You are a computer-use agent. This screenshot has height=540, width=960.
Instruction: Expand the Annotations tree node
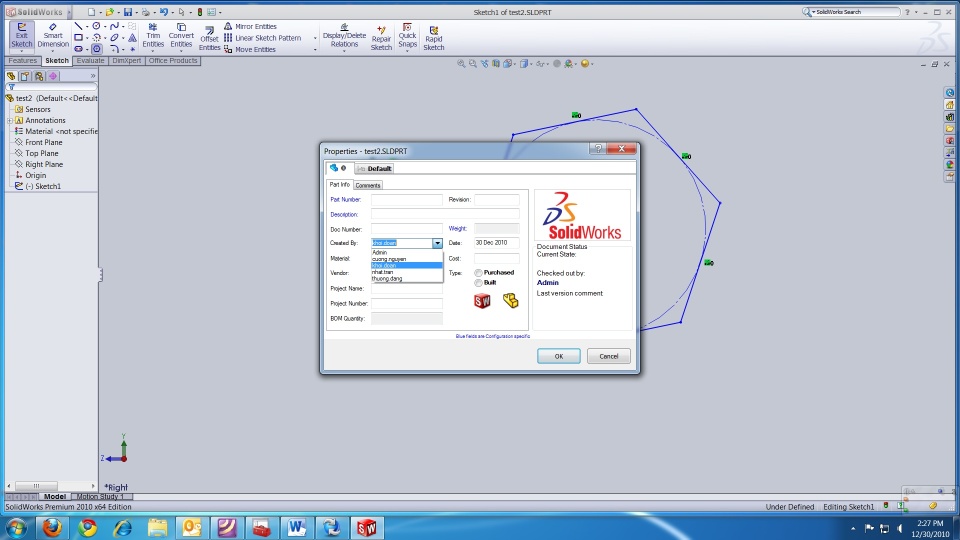[10, 121]
